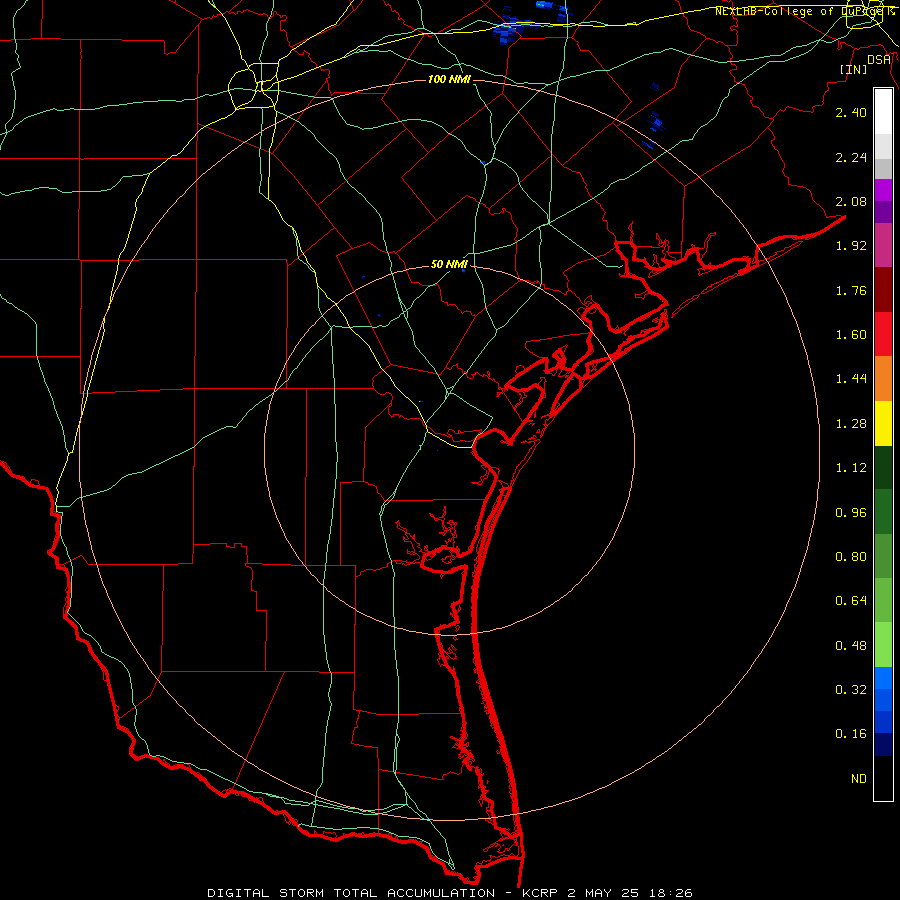Click the 1.12 legend value

(851, 468)
